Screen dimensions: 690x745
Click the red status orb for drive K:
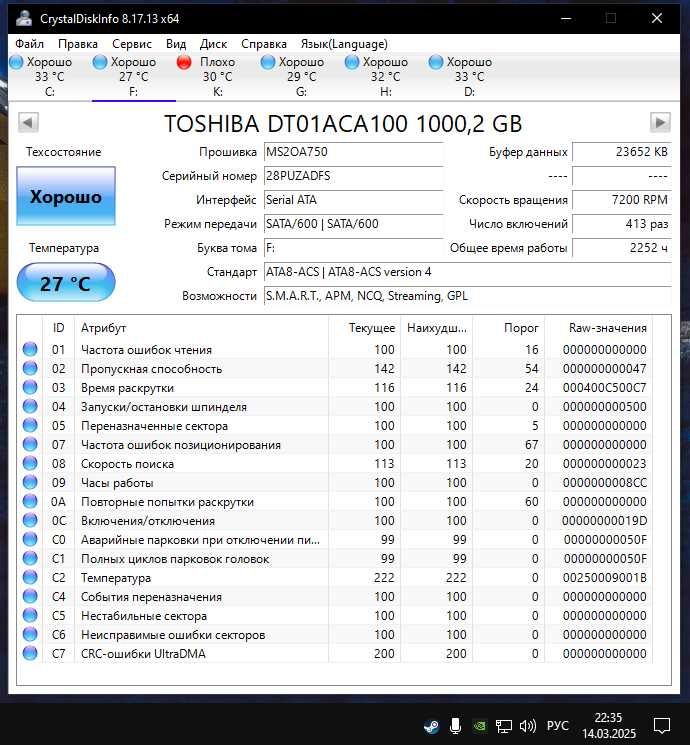[x=184, y=62]
